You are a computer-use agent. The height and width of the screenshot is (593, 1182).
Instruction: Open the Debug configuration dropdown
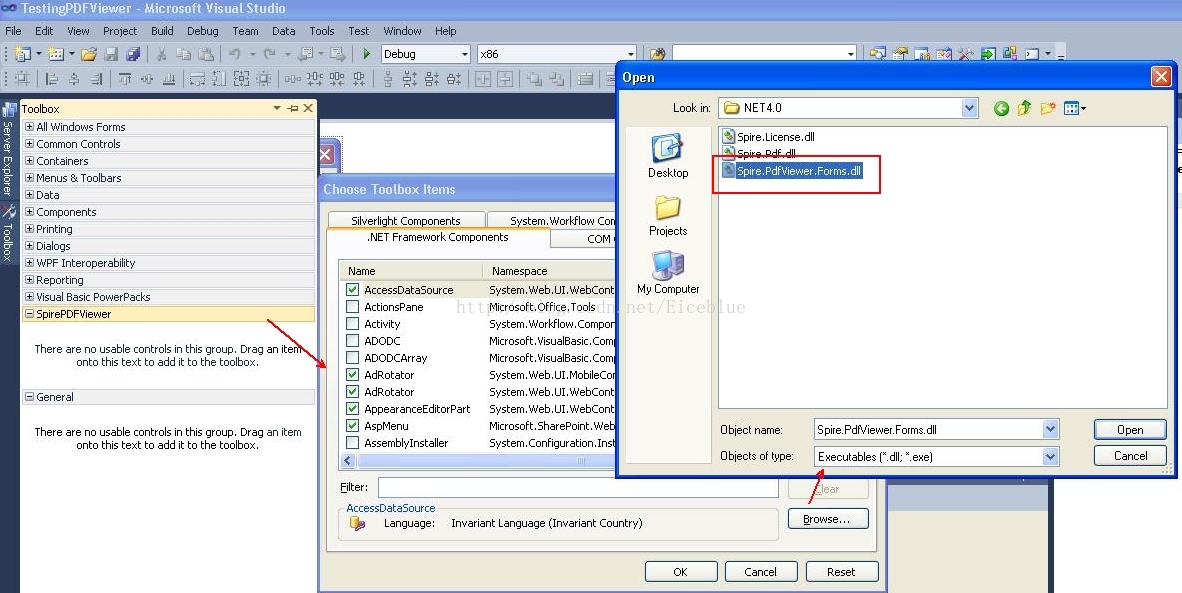click(x=464, y=54)
